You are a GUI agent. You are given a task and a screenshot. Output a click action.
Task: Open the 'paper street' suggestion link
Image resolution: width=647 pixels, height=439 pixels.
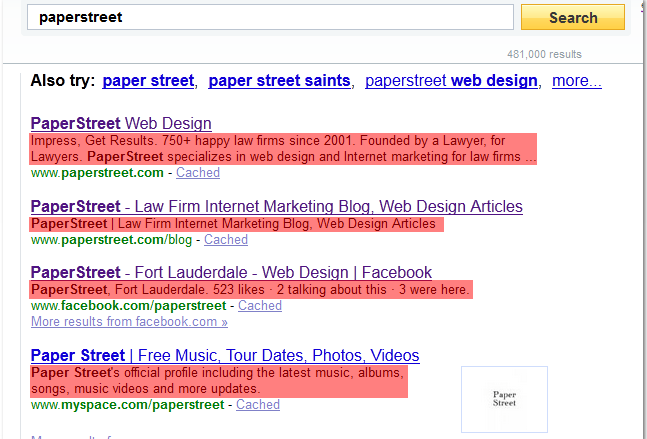[x=148, y=80]
